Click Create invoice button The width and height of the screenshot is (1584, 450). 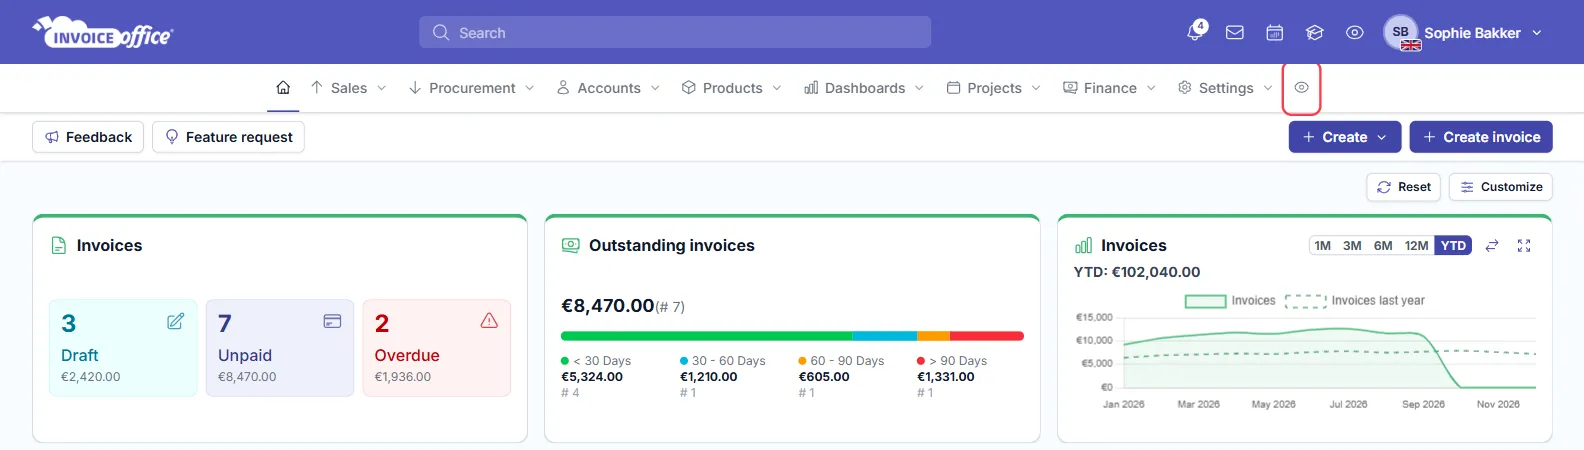coord(1481,137)
